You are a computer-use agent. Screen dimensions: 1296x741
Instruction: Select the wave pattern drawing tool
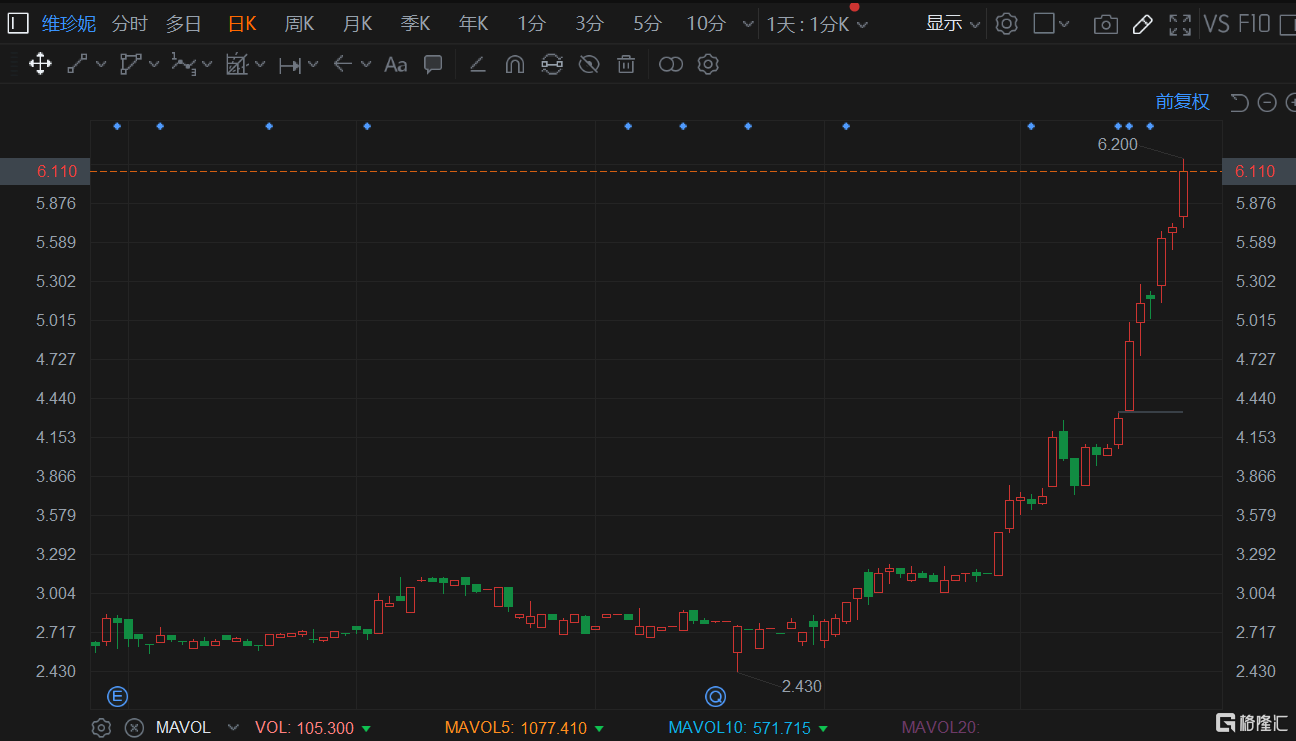tap(183, 65)
